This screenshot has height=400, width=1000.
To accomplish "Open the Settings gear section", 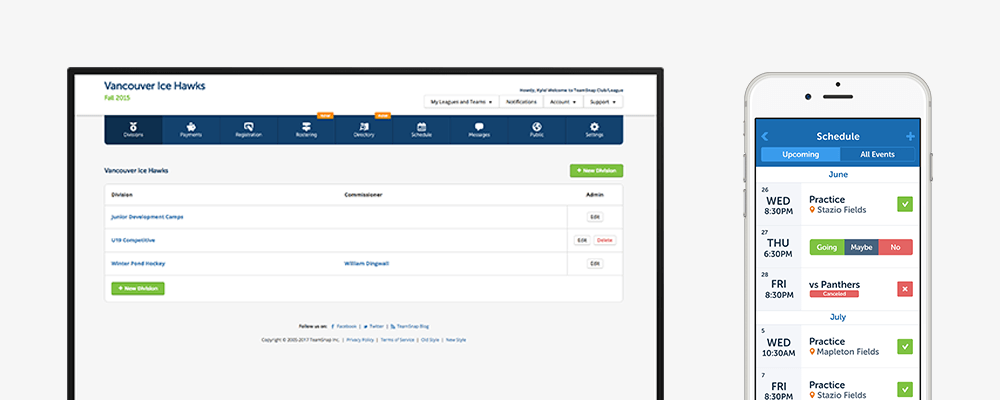I will pyautogui.click(x=594, y=130).
